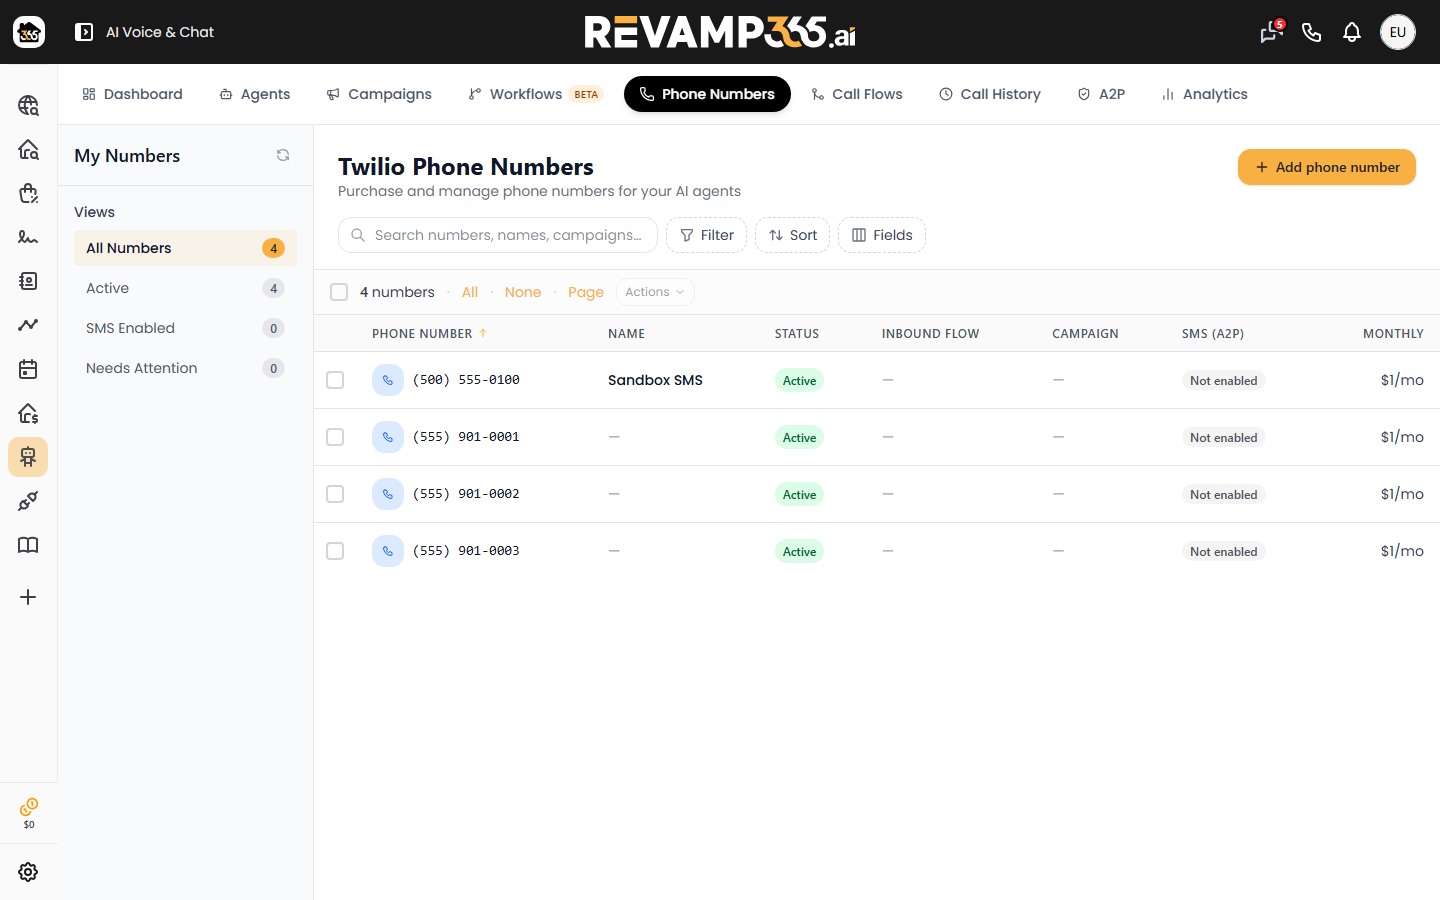The image size is (1440, 900).
Task: Open the Workflows BETA tab
Action: tap(535, 94)
